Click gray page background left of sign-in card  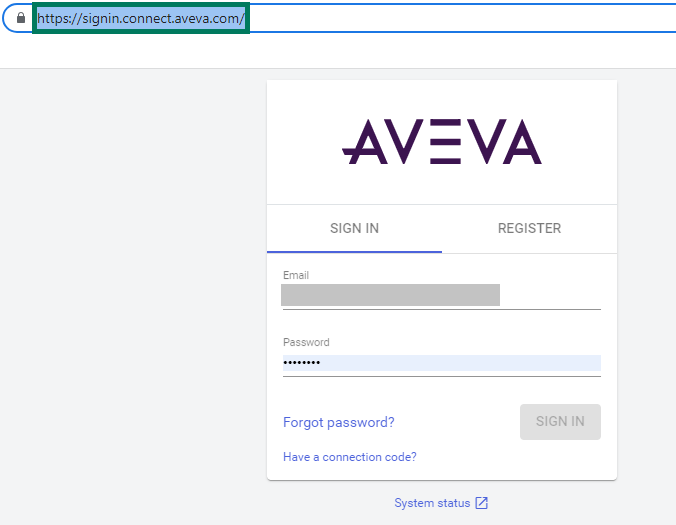coord(130,300)
